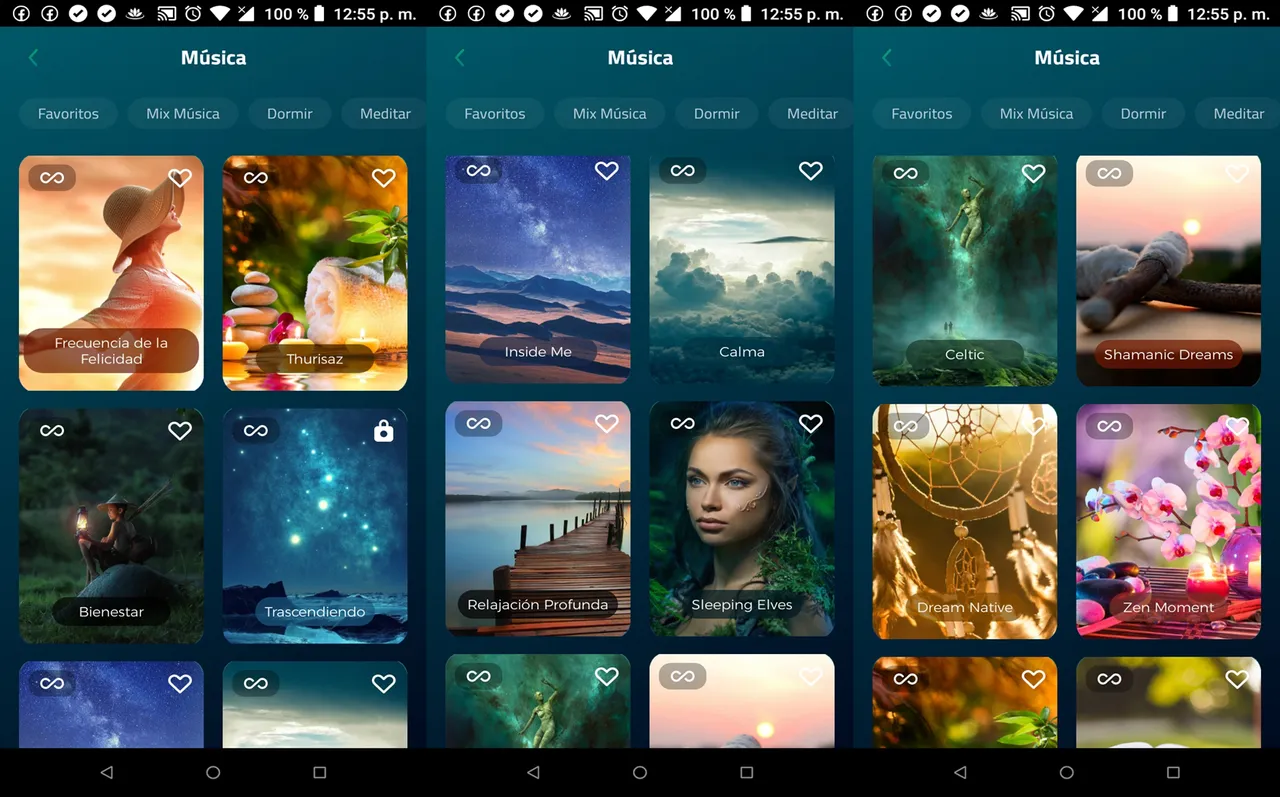The height and width of the screenshot is (797, 1280).
Task: Toggle the favorite heart on Inside Me
Action: [x=607, y=171]
